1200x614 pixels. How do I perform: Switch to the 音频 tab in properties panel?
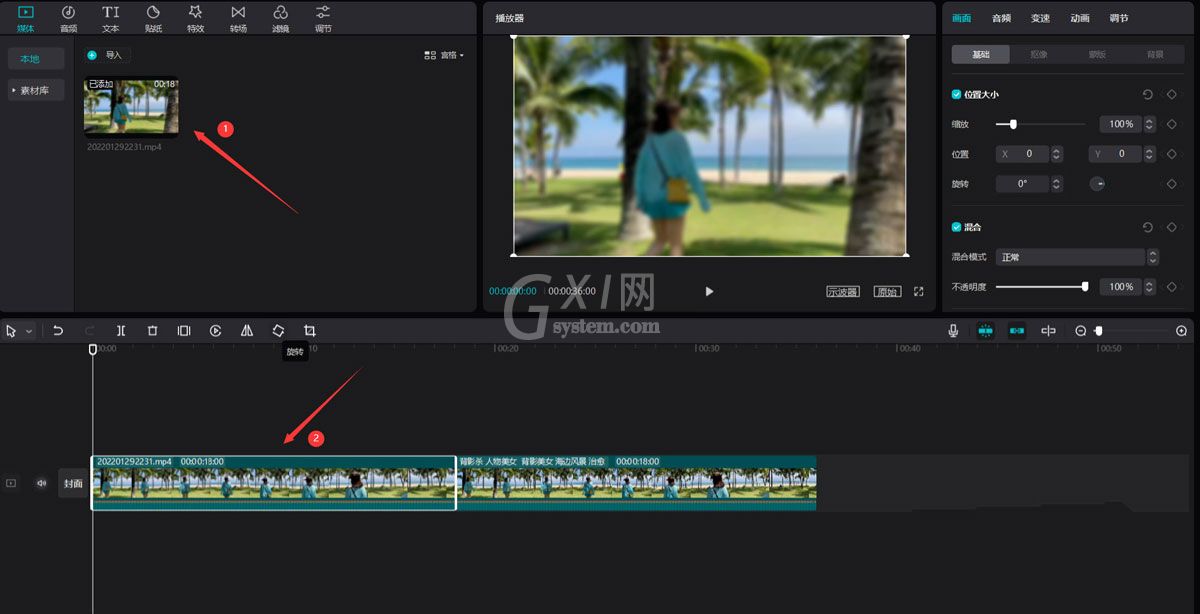(x=1001, y=18)
